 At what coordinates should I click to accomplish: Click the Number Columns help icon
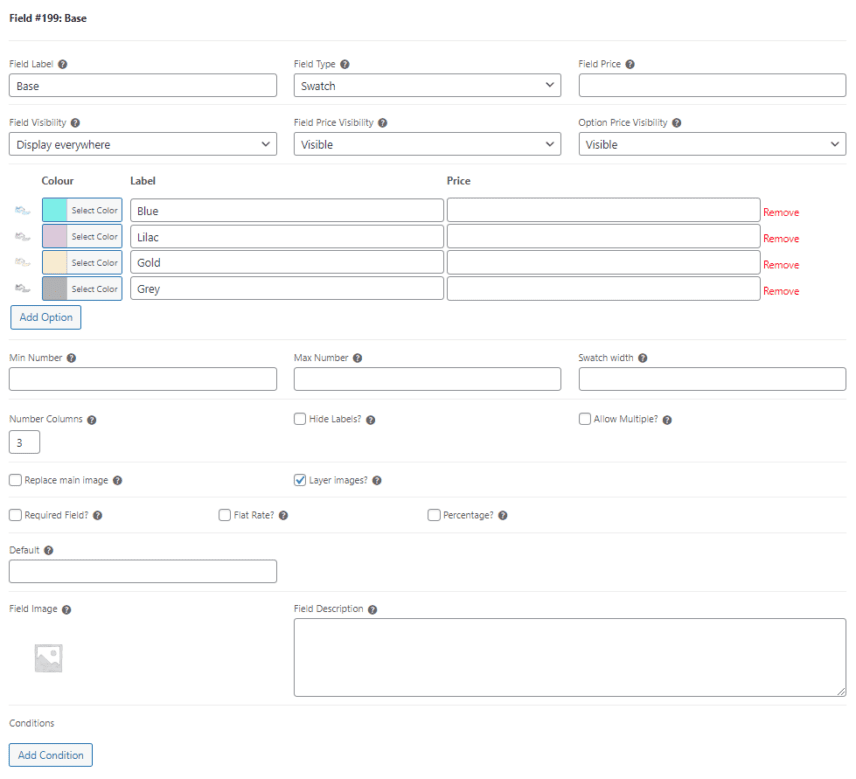(91, 418)
